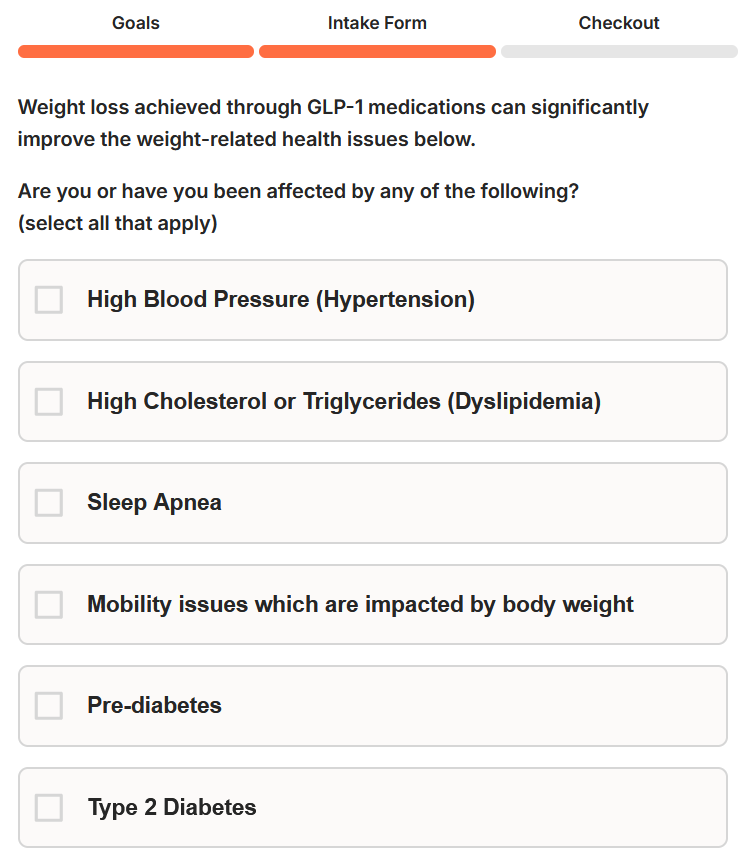The width and height of the screenshot is (752, 857).
Task: Click the "select all that apply" hint text
Action: (x=117, y=223)
